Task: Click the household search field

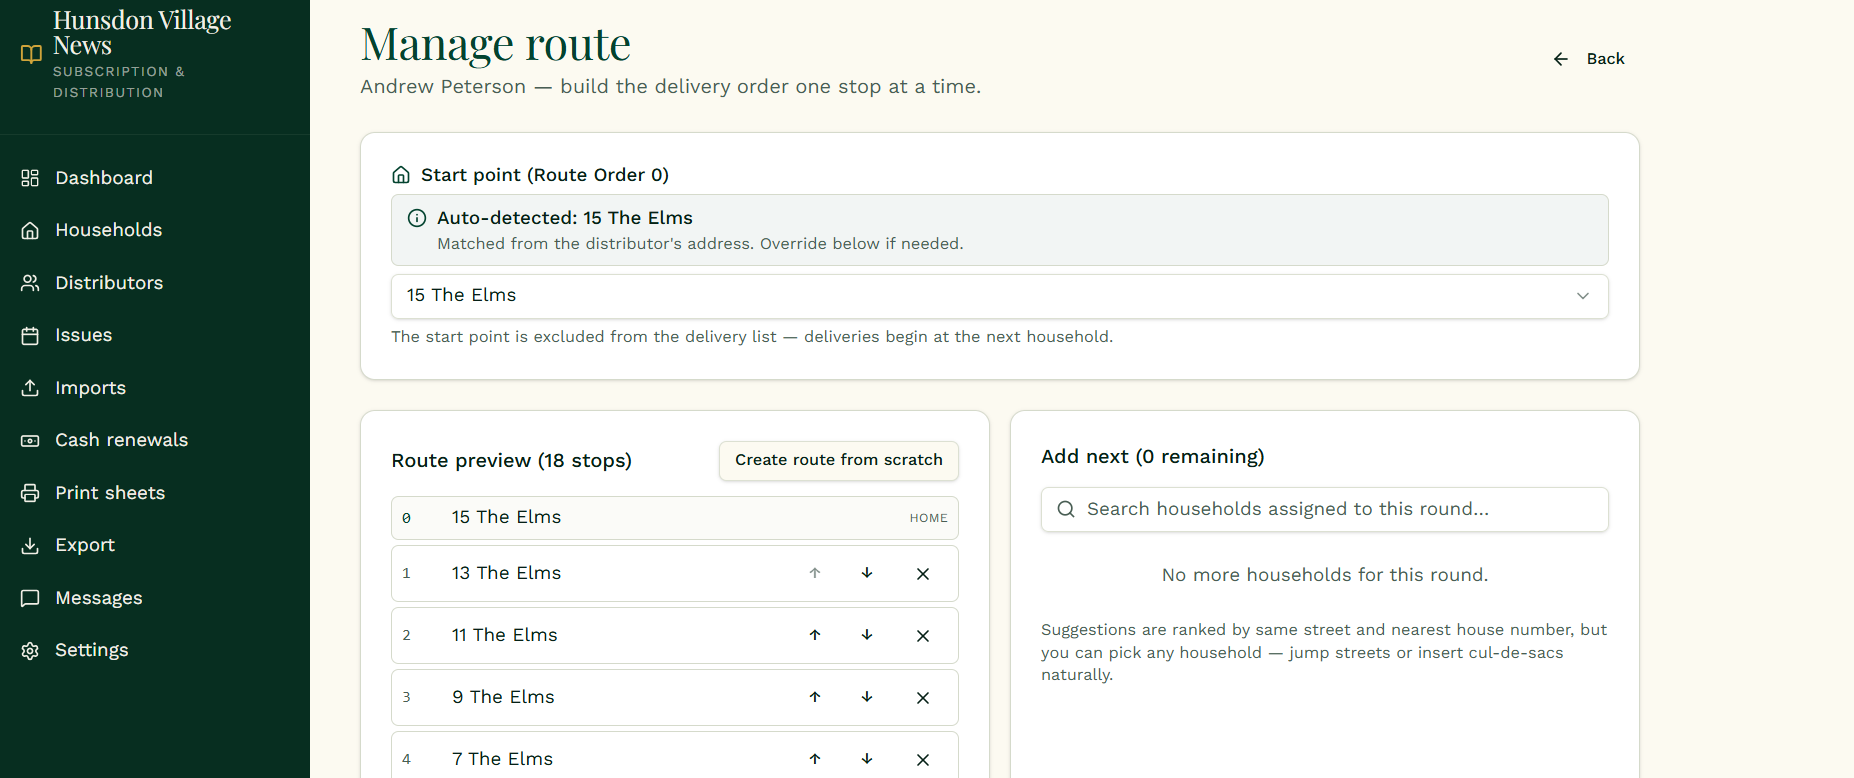Action: [x=1324, y=509]
